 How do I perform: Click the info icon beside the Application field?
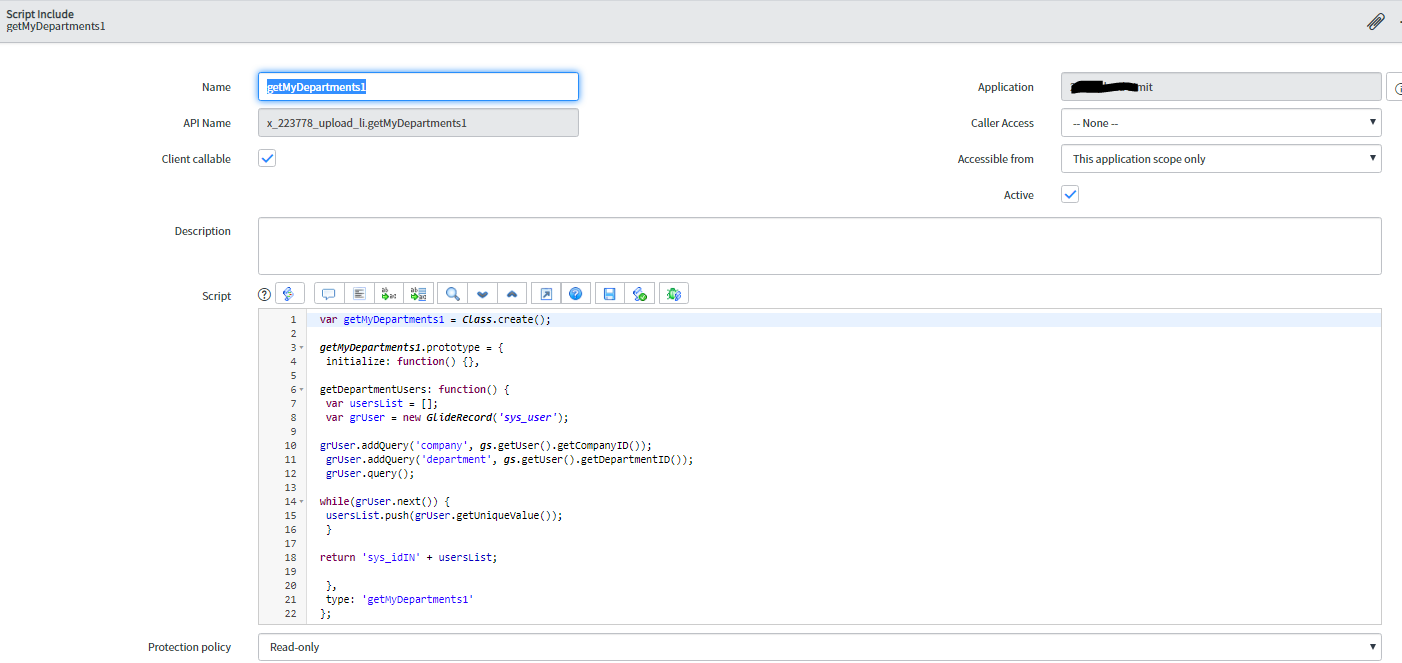pyautogui.click(x=1397, y=87)
